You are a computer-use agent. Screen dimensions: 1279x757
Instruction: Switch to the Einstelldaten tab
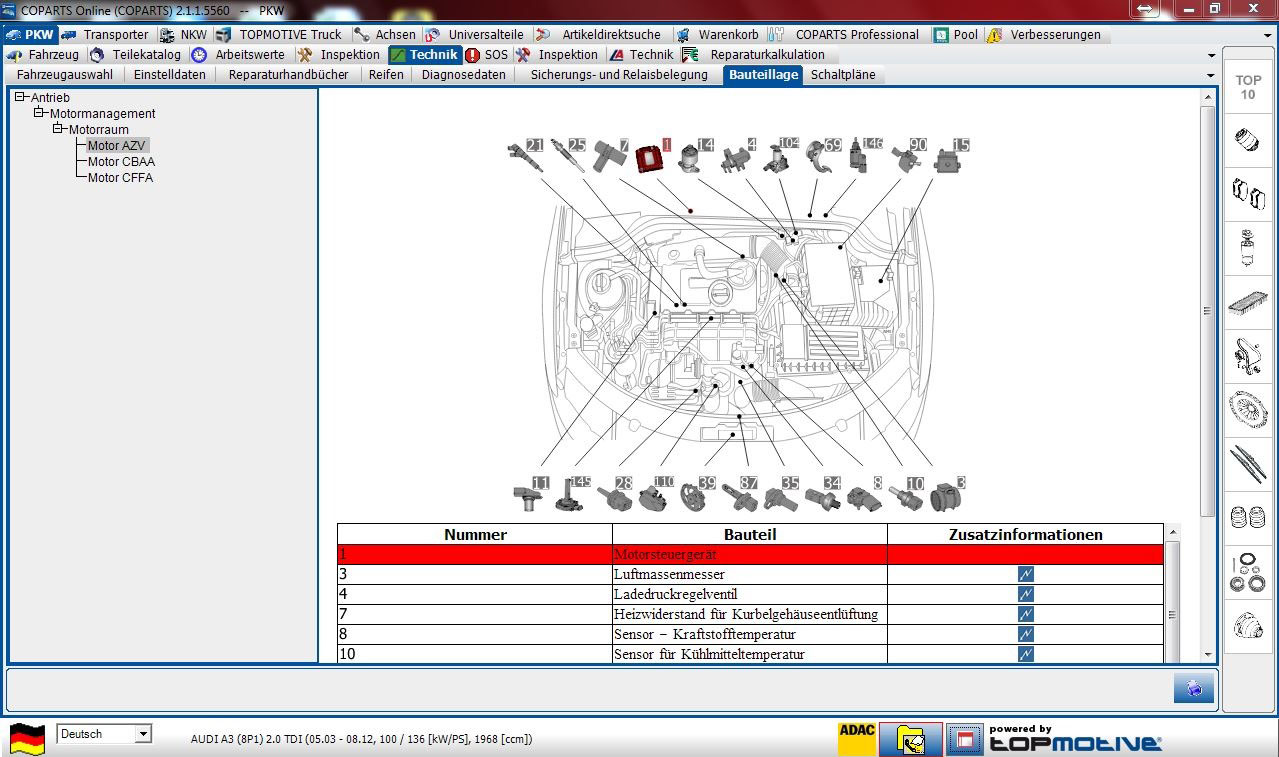pyautogui.click(x=170, y=75)
